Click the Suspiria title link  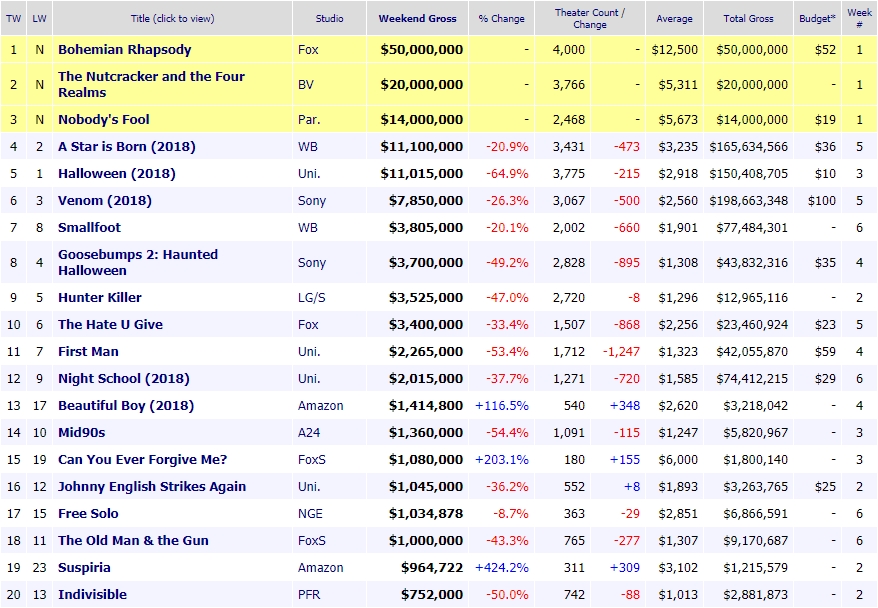(x=84, y=568)
